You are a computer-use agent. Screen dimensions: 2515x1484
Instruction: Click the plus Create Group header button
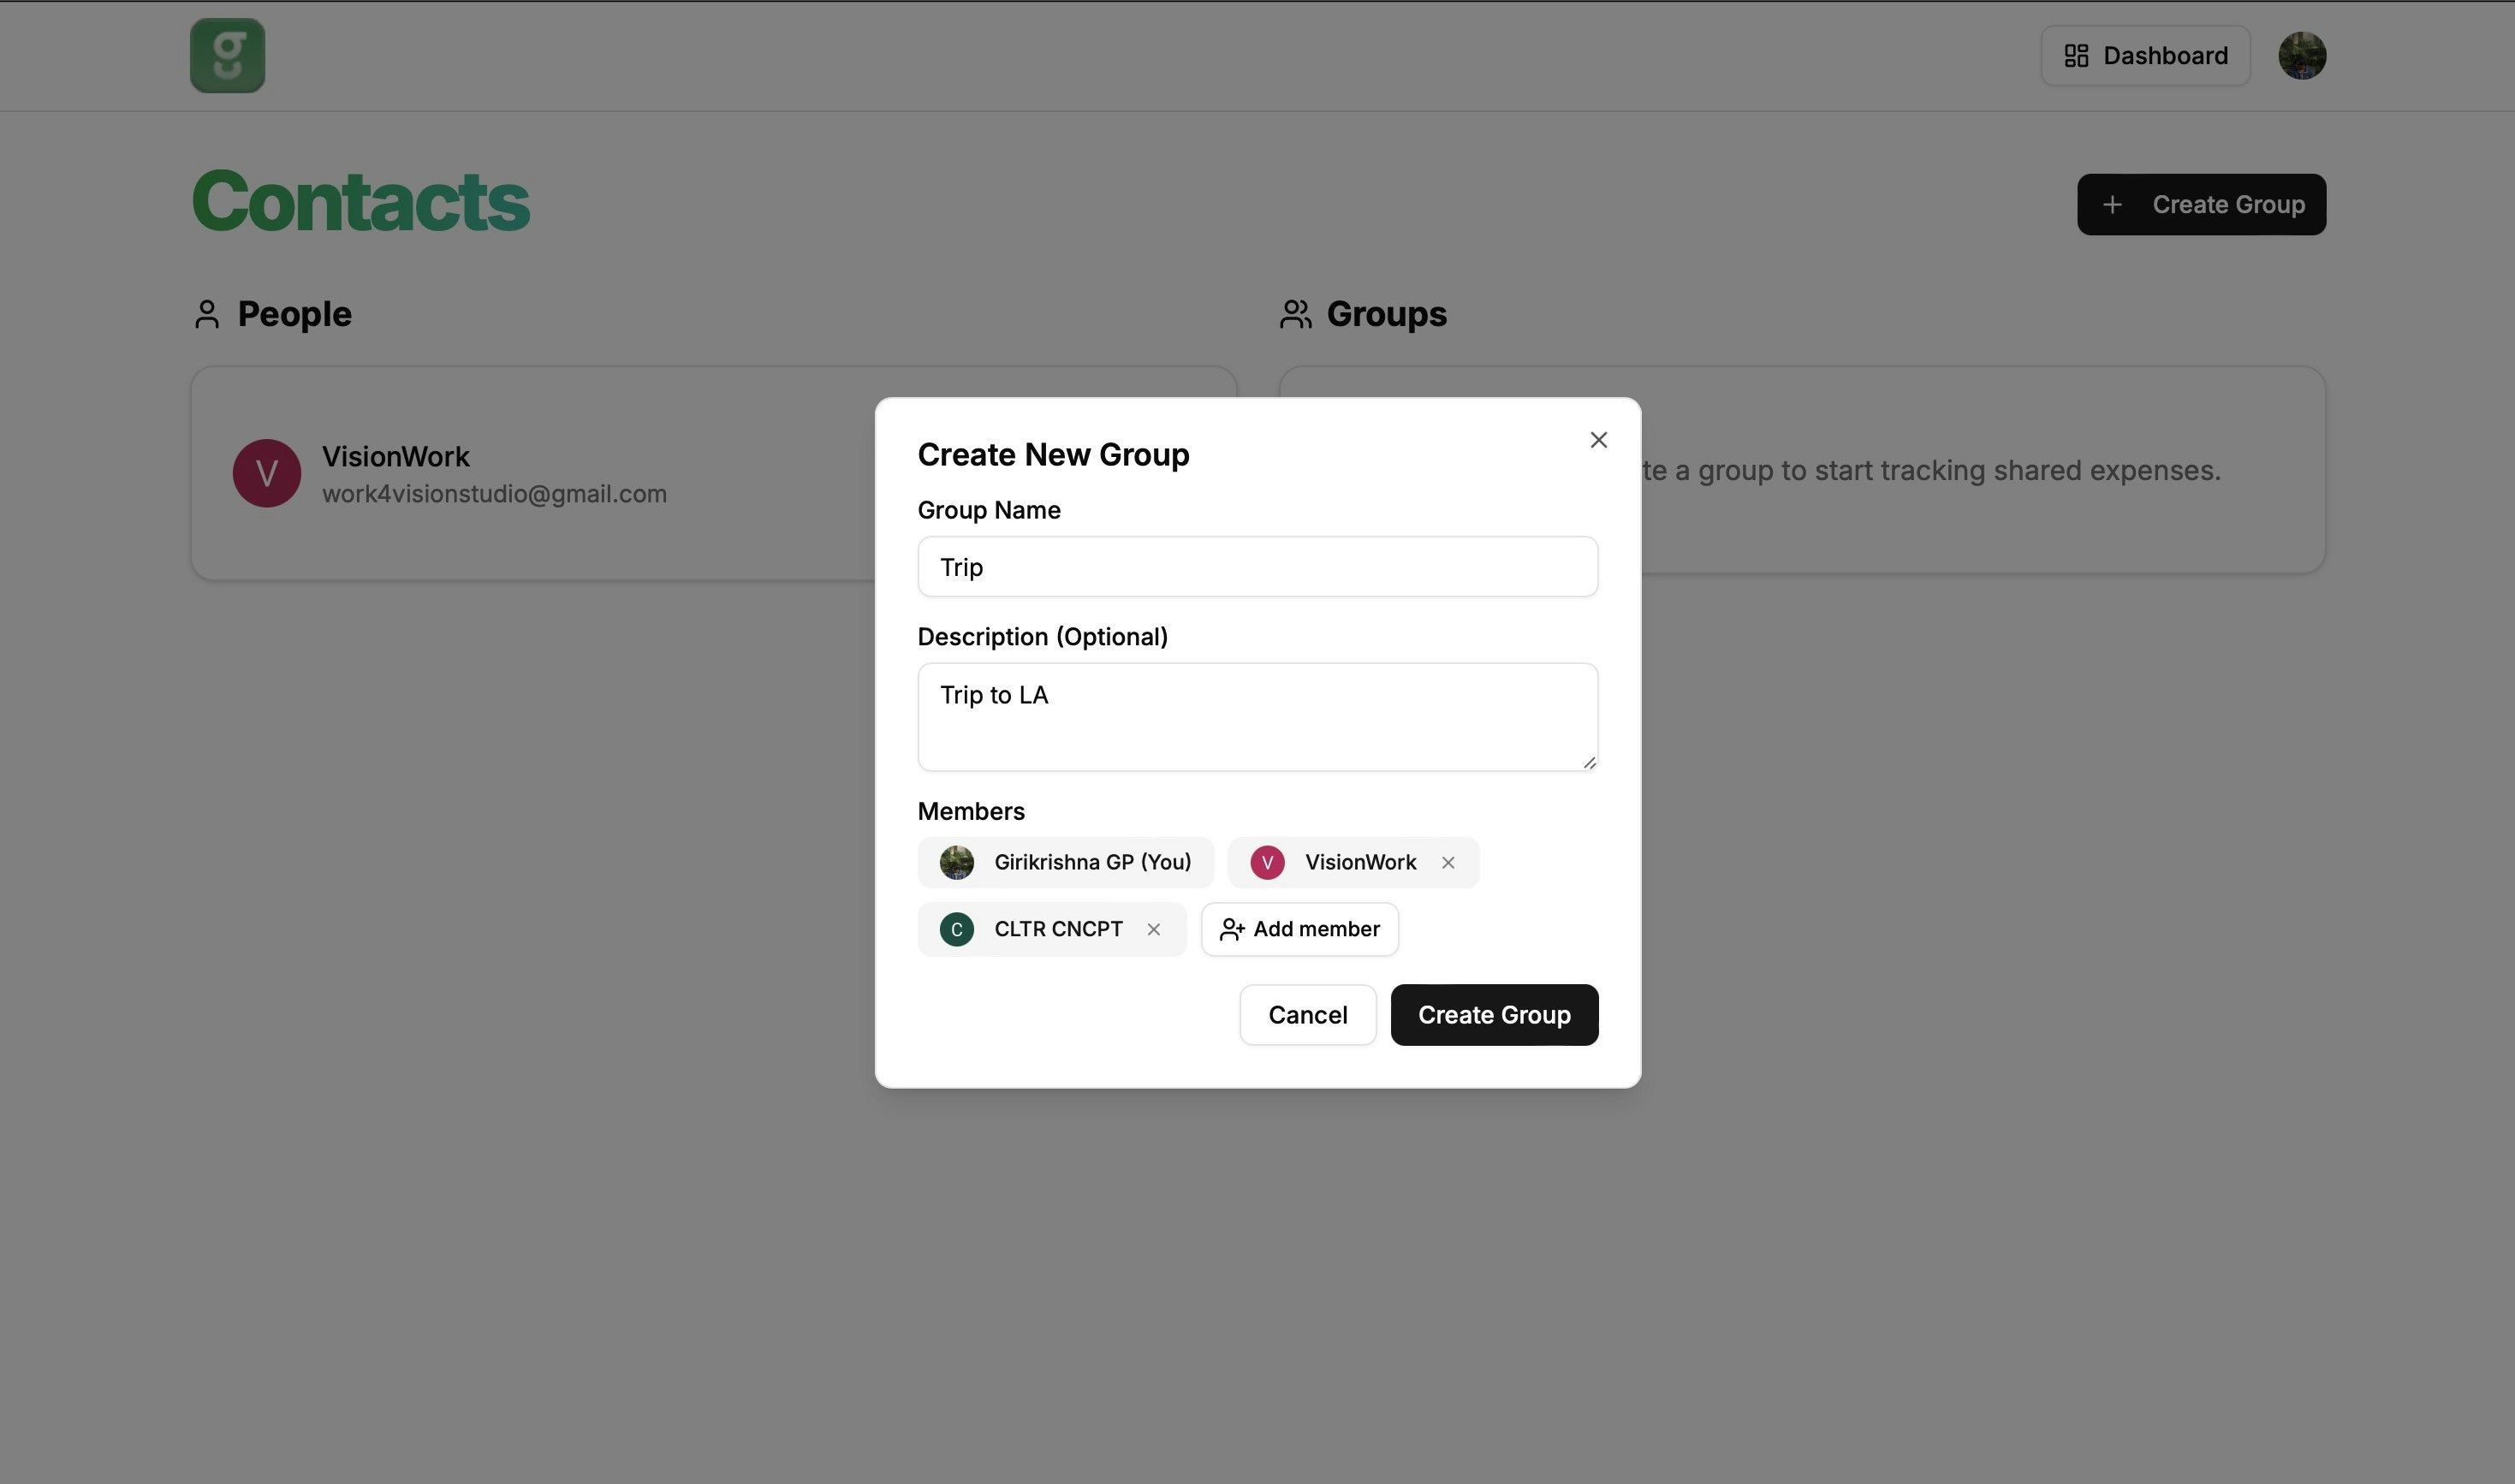click(2200, 205)
